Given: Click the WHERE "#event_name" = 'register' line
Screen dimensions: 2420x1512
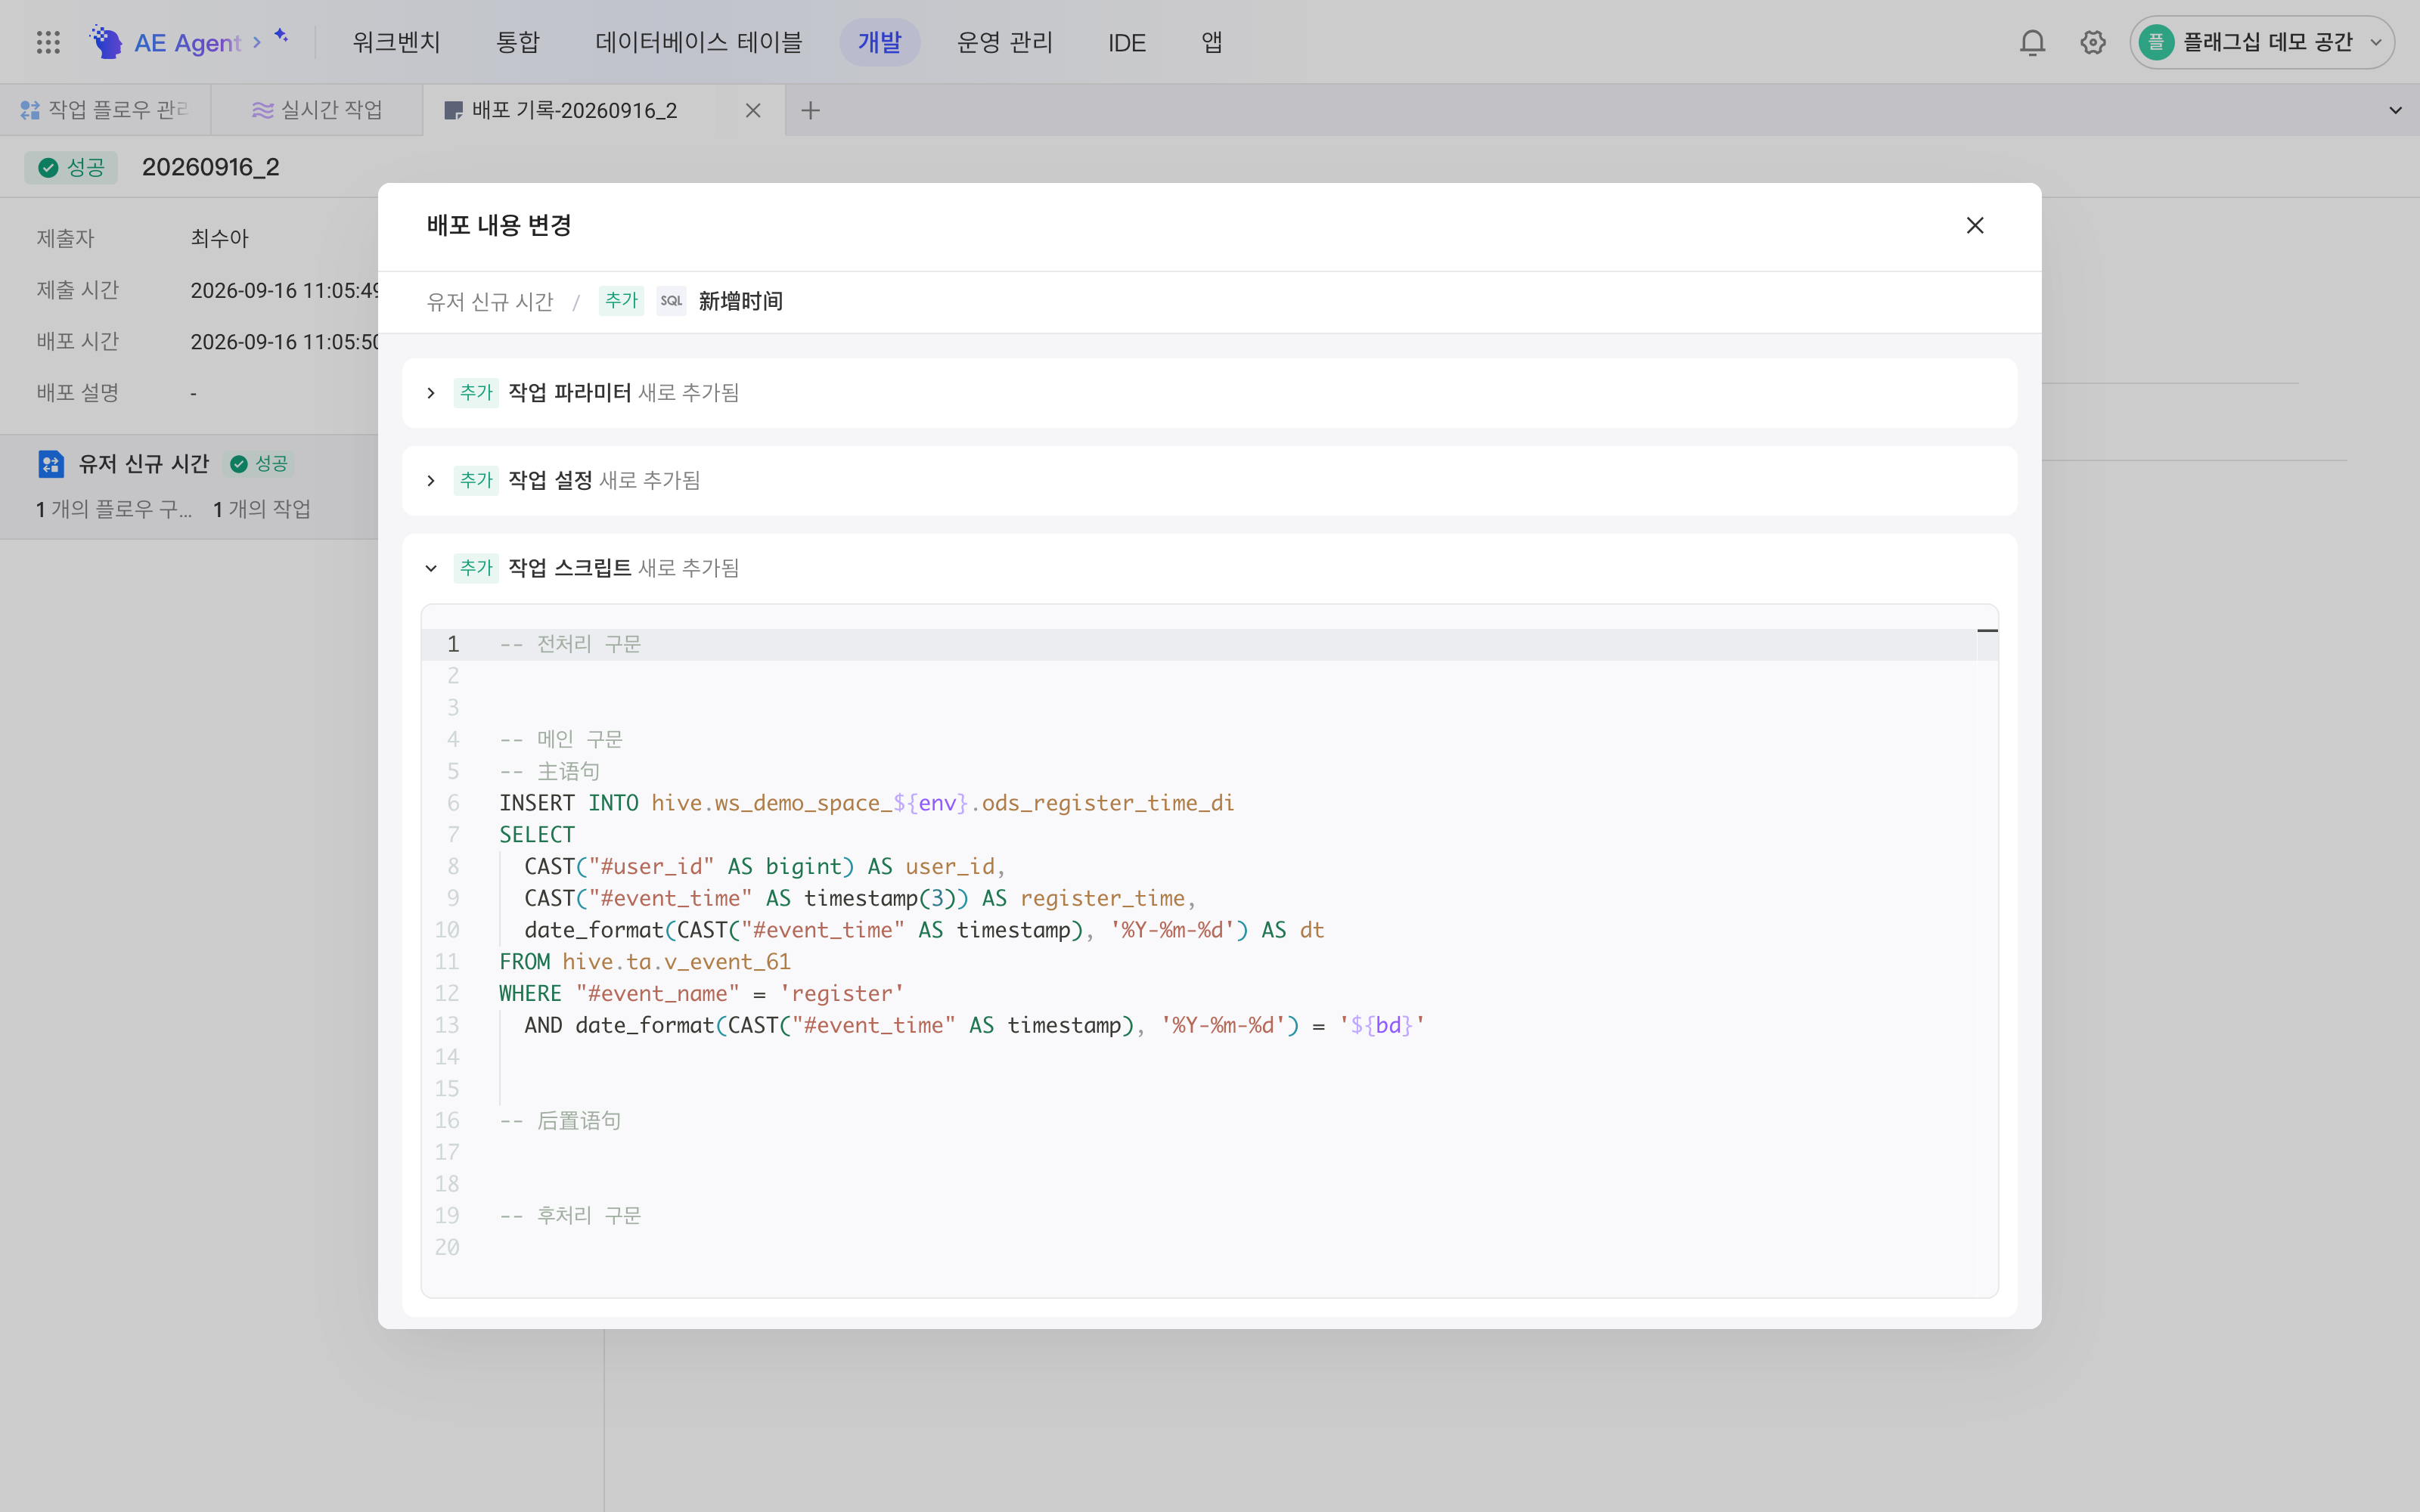Looking at the screenshot, I should click(701, 994).
